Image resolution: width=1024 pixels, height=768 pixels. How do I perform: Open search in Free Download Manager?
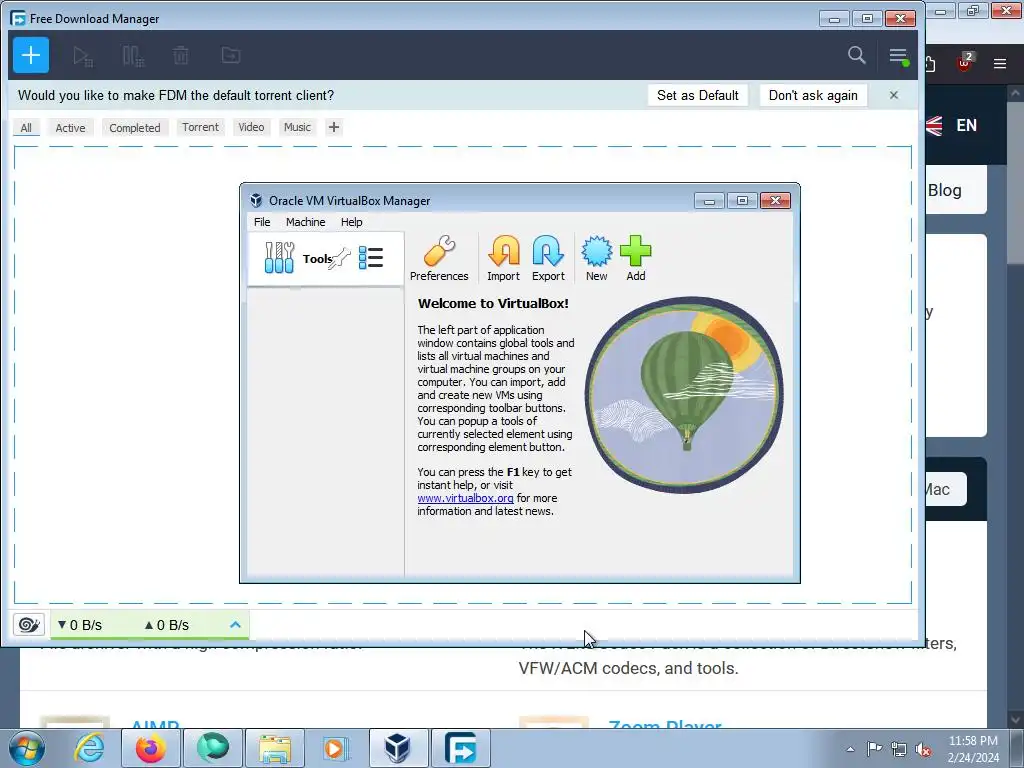point(856,56)
